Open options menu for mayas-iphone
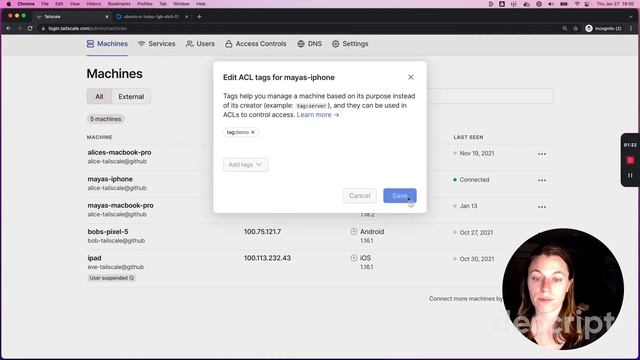This screenshot has height=360, width=640. tap(542, 180)
